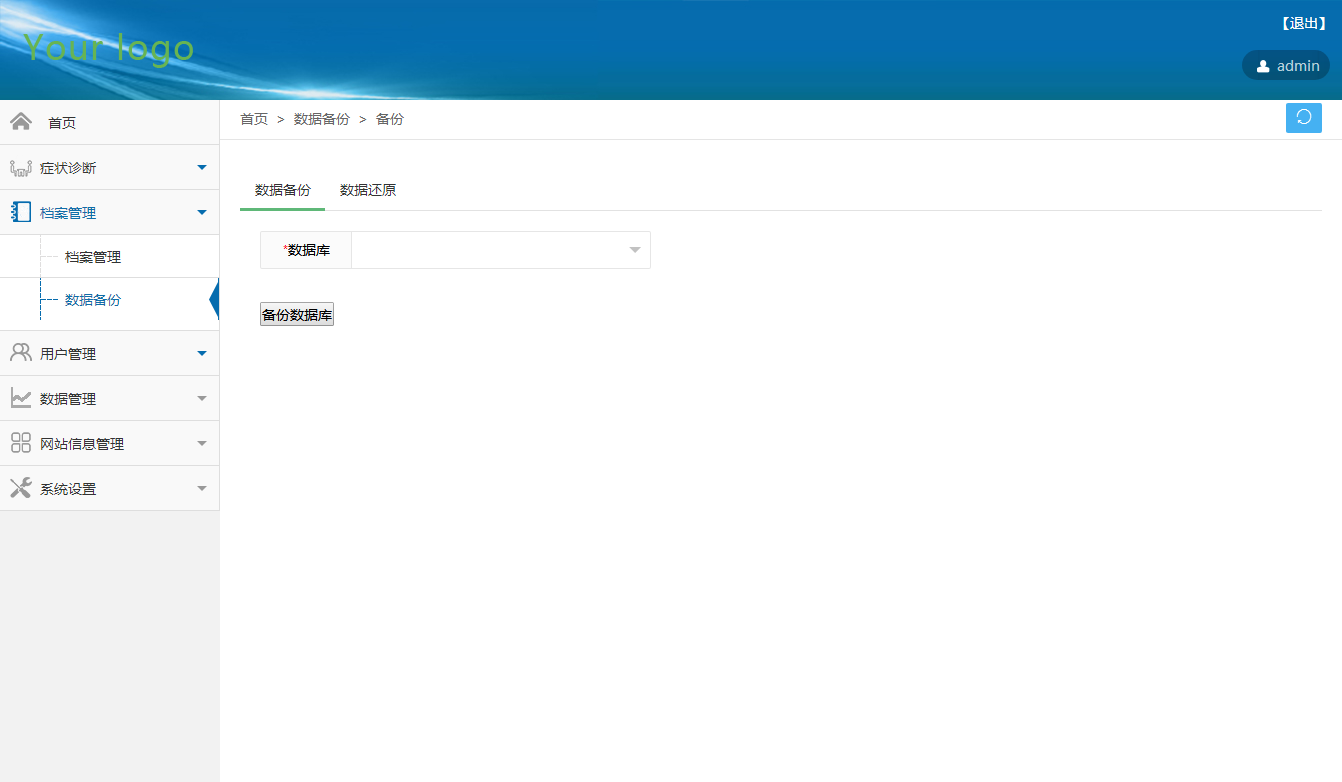Click the admin user profile badge

(1286, 66)
